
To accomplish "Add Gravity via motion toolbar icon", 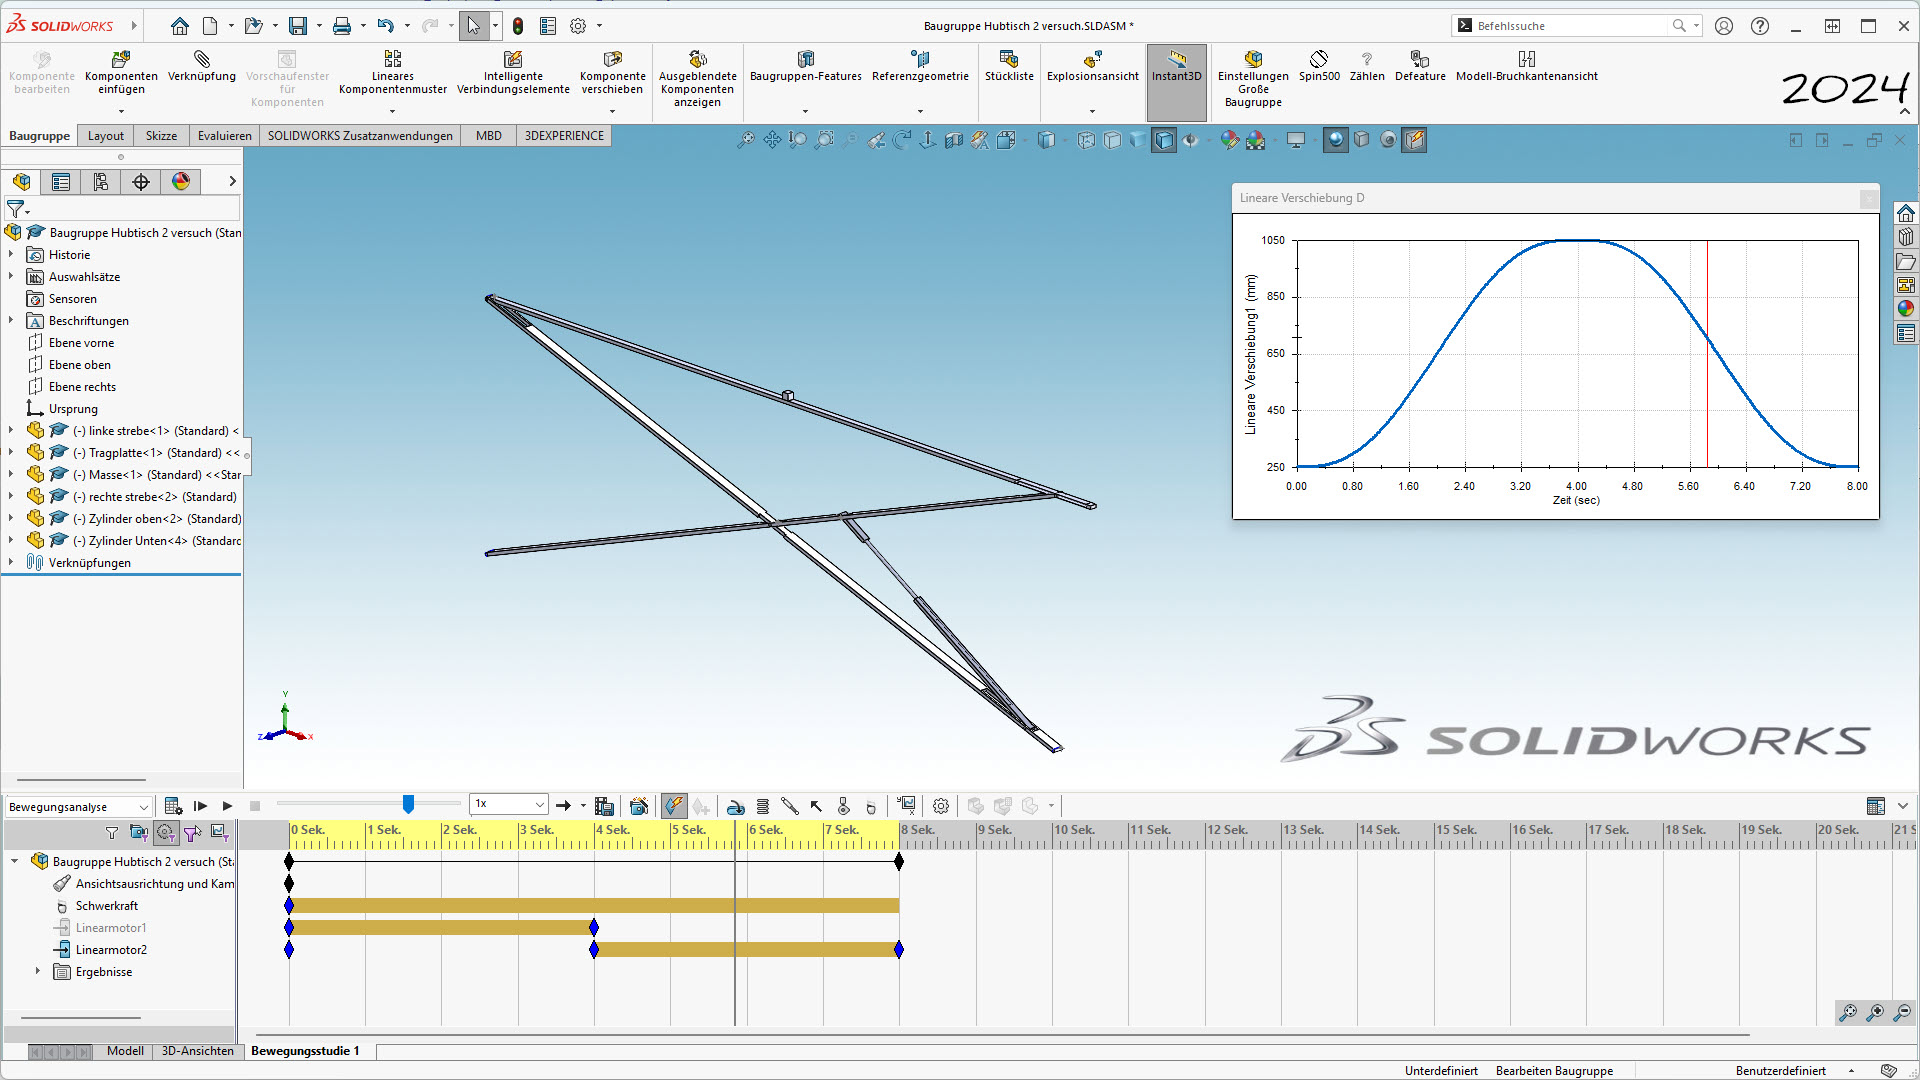I will [871, 806].
